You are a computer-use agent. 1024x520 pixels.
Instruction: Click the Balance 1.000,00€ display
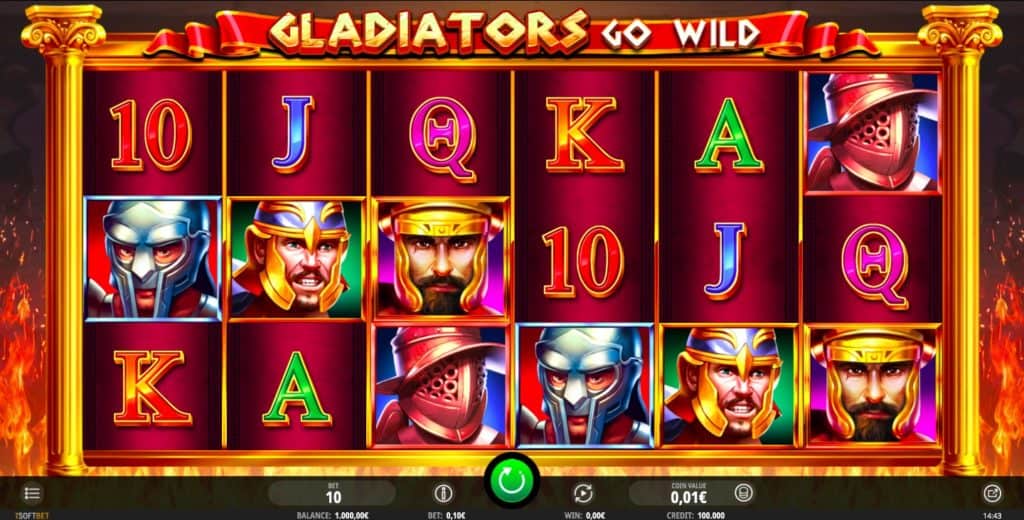pos(334,515)
